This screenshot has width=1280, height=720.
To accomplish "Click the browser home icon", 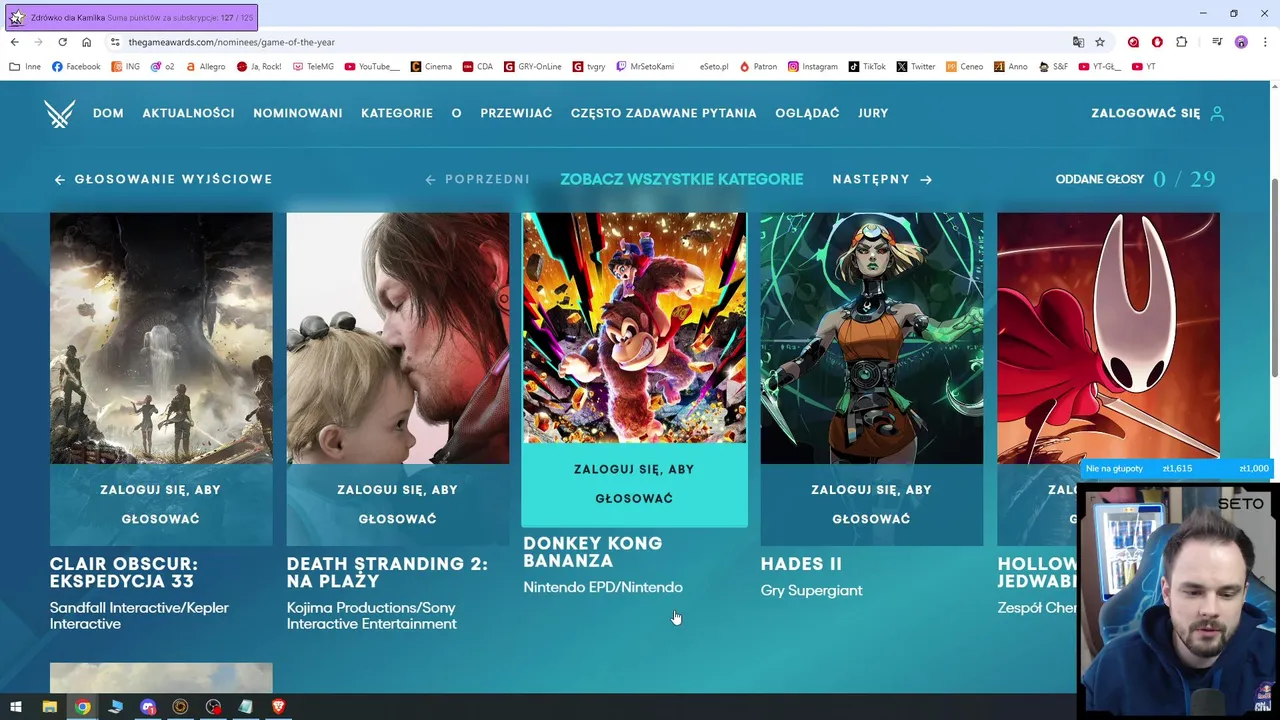I will pyautogui.click(x=86, y=42).
